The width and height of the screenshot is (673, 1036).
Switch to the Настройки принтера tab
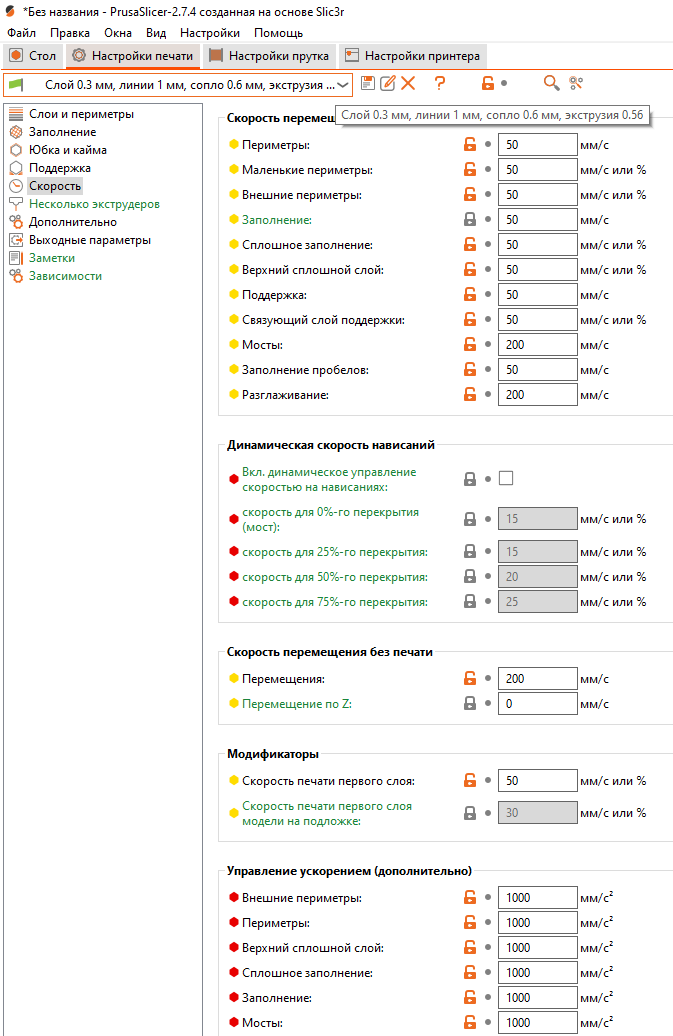tap(413, 56)
